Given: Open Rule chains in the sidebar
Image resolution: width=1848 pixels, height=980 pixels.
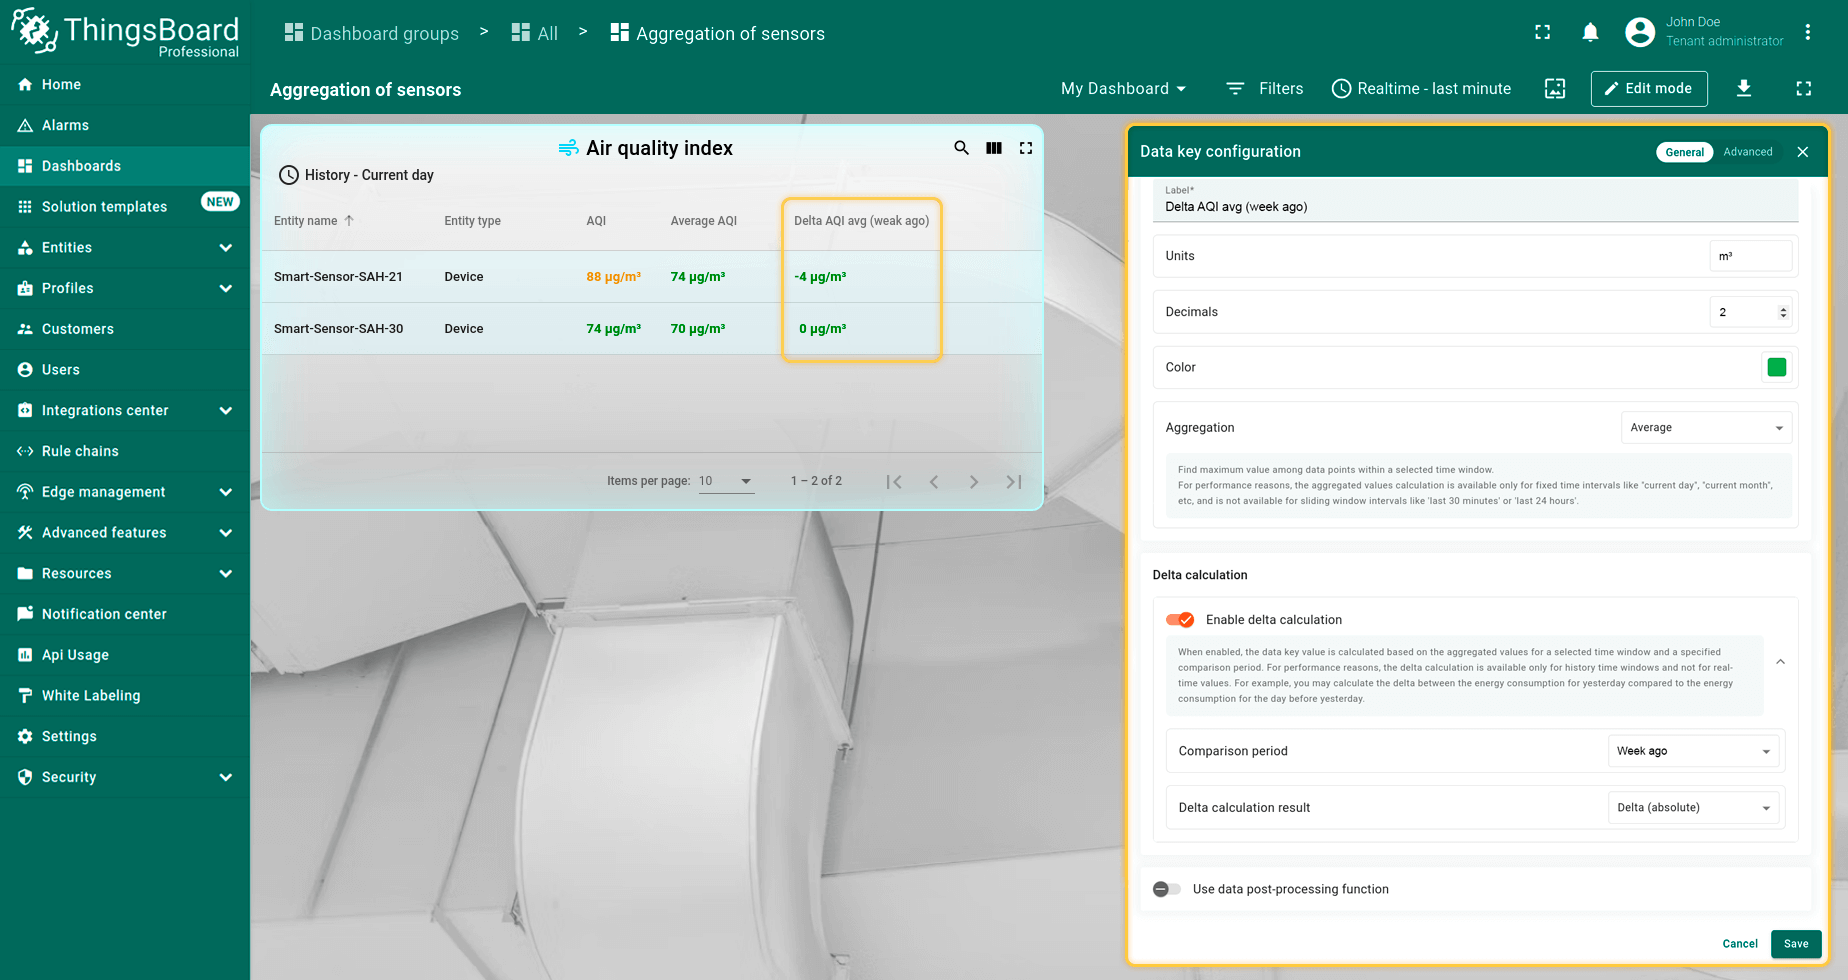Looking at the screenshot, I should [x=80, y=451].
